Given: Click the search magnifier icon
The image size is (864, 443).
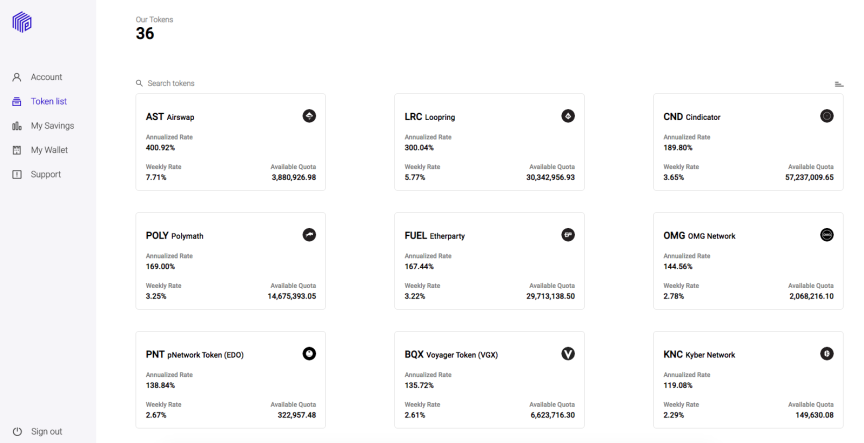Looking at the screenshot, I should (x=139, y=83).
